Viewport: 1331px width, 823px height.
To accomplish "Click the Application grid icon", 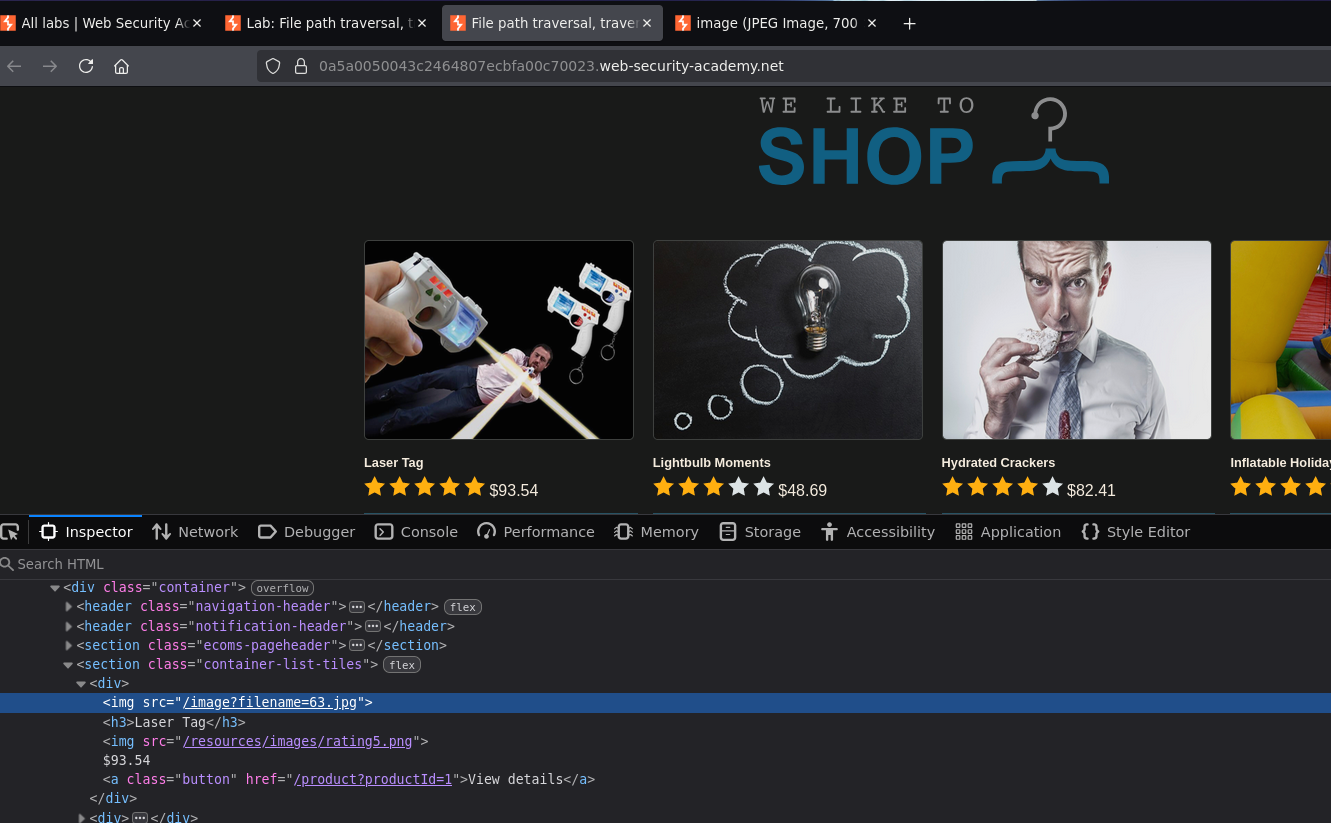I will (x=964, y=532).
